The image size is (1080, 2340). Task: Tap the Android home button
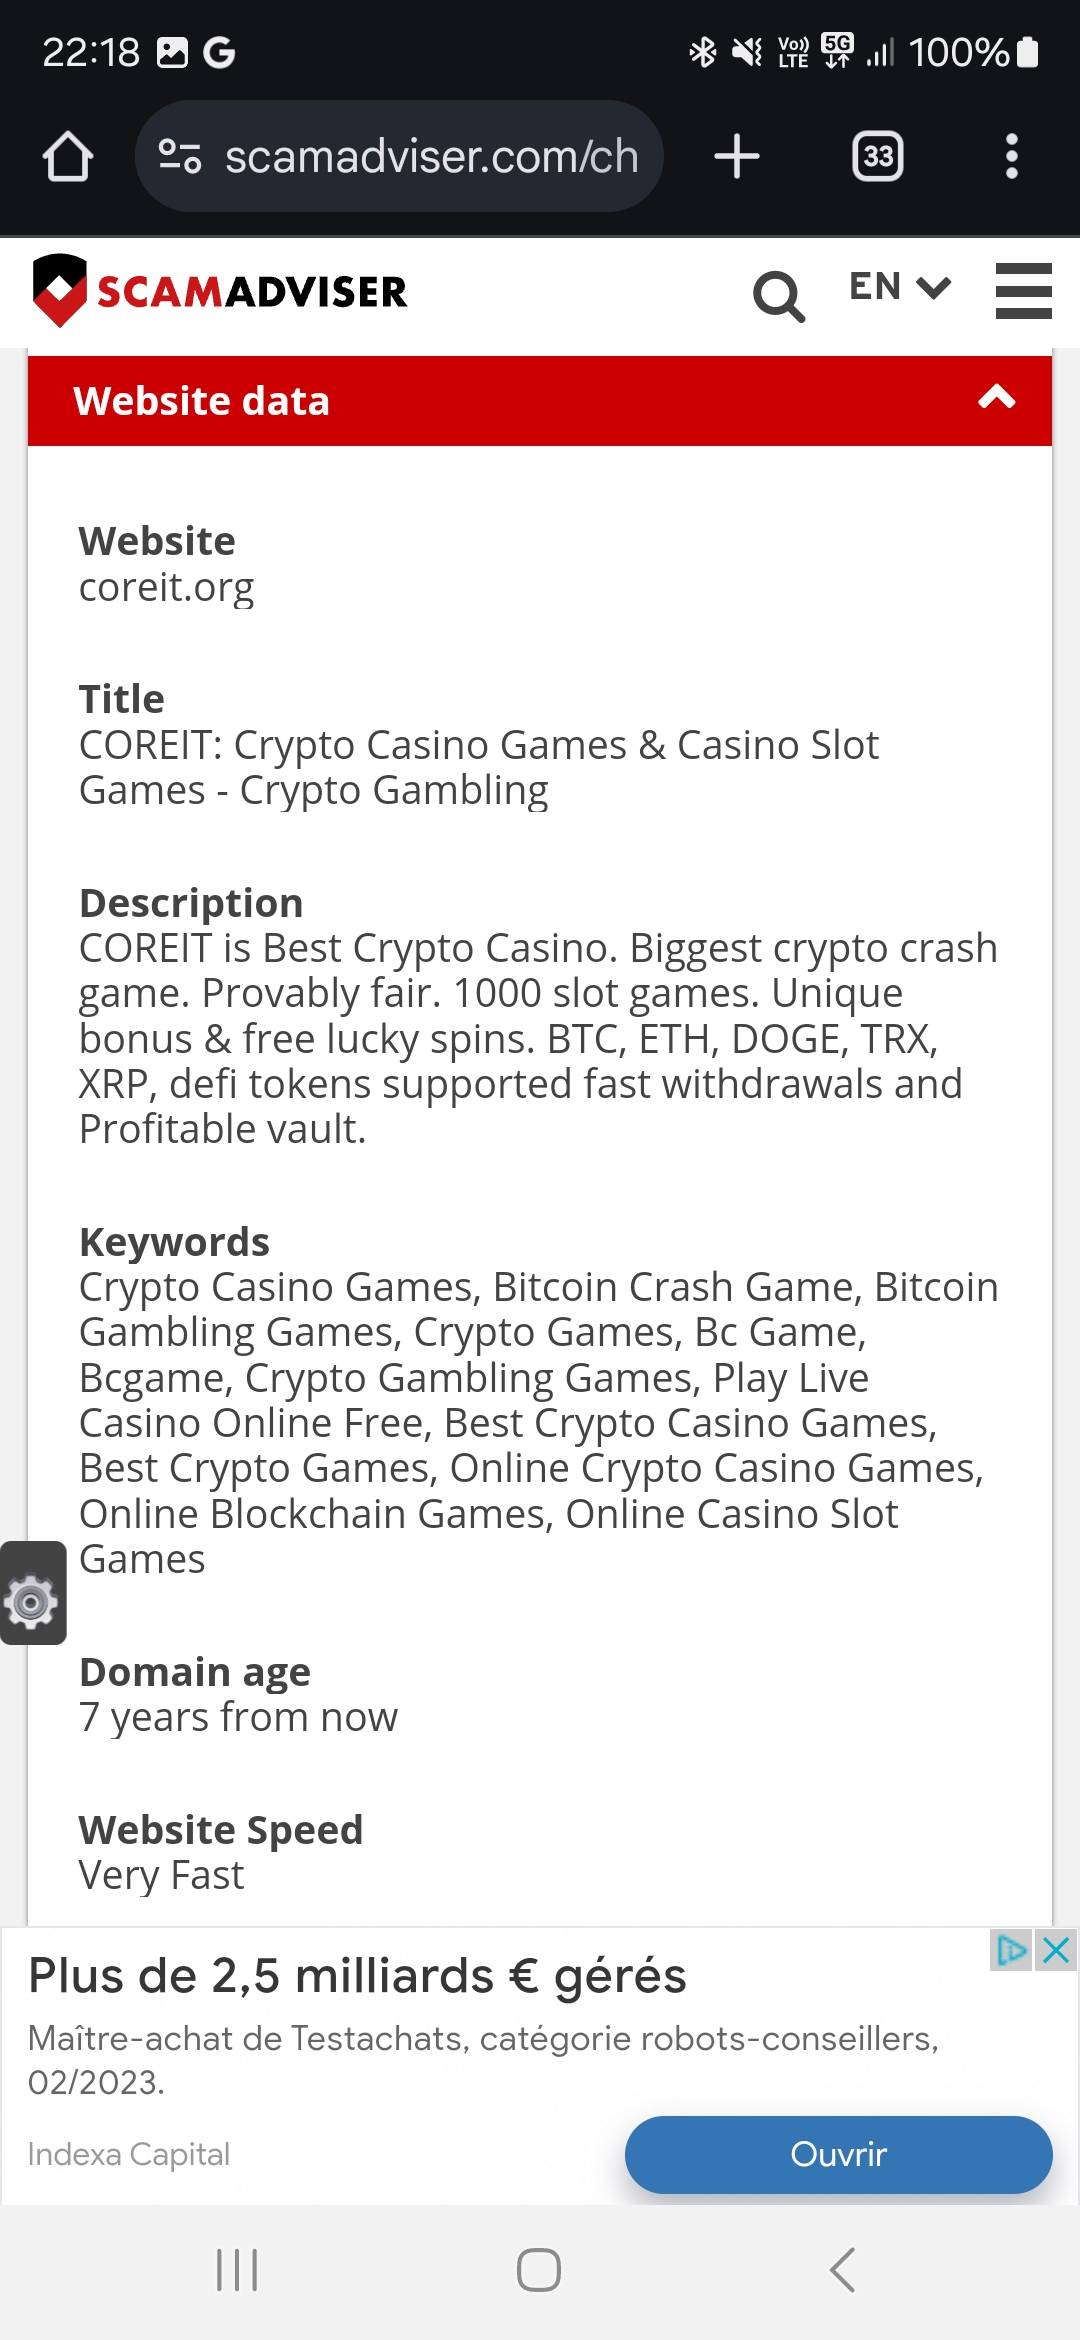coord(539,2270)
